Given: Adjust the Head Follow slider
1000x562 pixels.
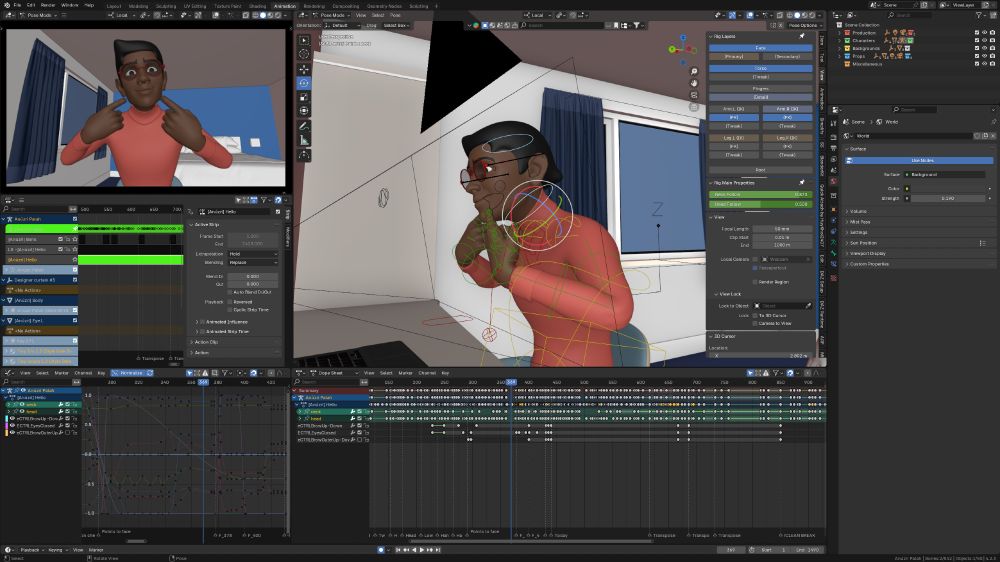Looking at the screenshot, I should [760, 203].
